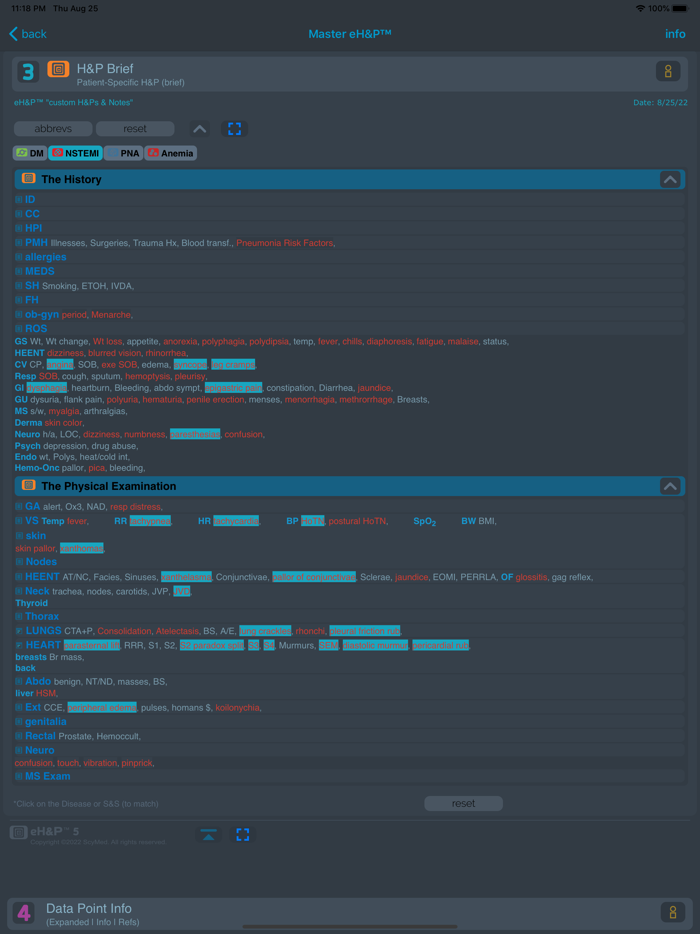Jump to top with the arrow-to-bar icon
The height and width of the screenshot is (934, 700).
pyautogui.click(x=209, y=835)
